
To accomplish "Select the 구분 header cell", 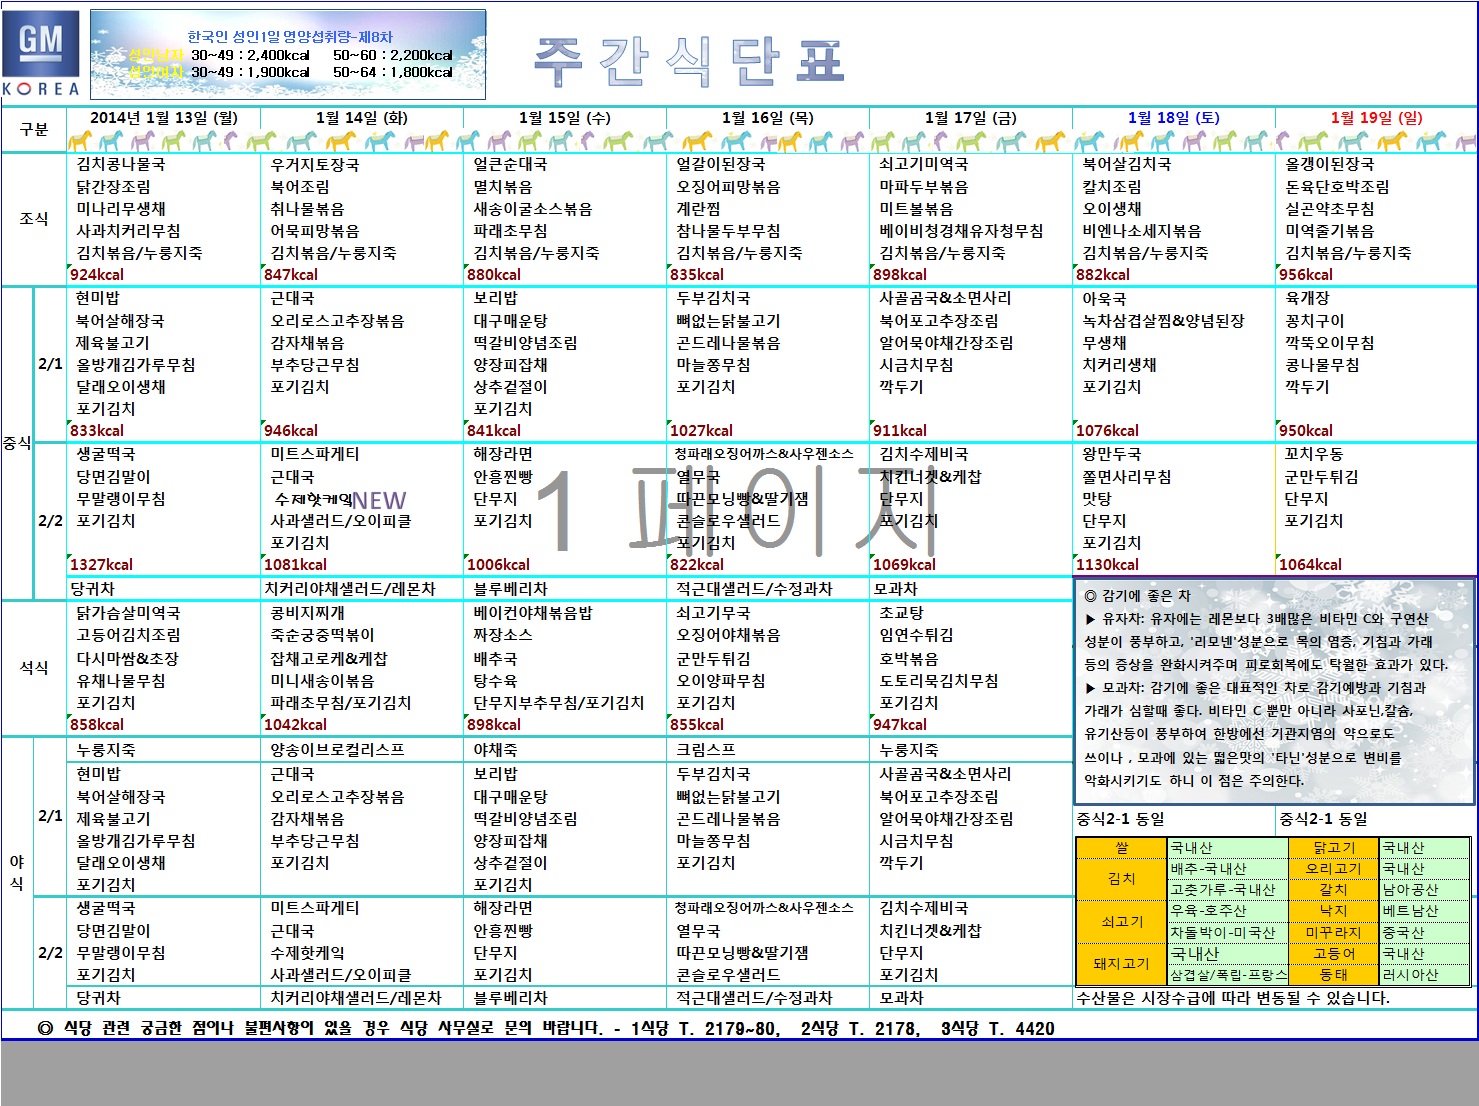I will pyautogui.click(x=34, y=129).
